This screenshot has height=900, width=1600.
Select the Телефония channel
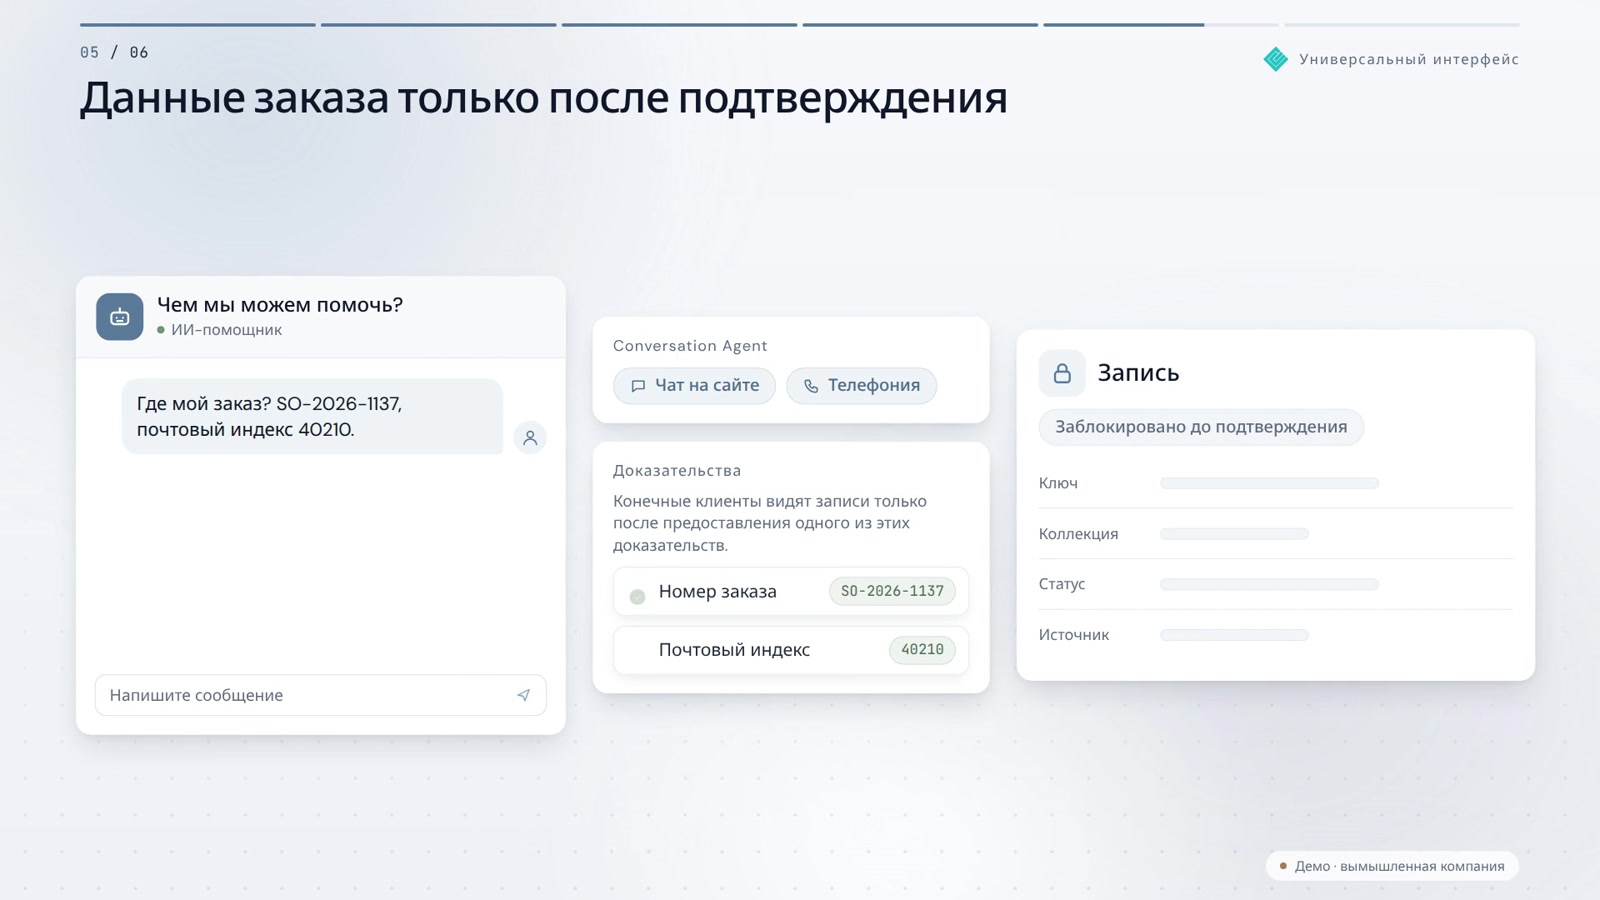[861, 385]
